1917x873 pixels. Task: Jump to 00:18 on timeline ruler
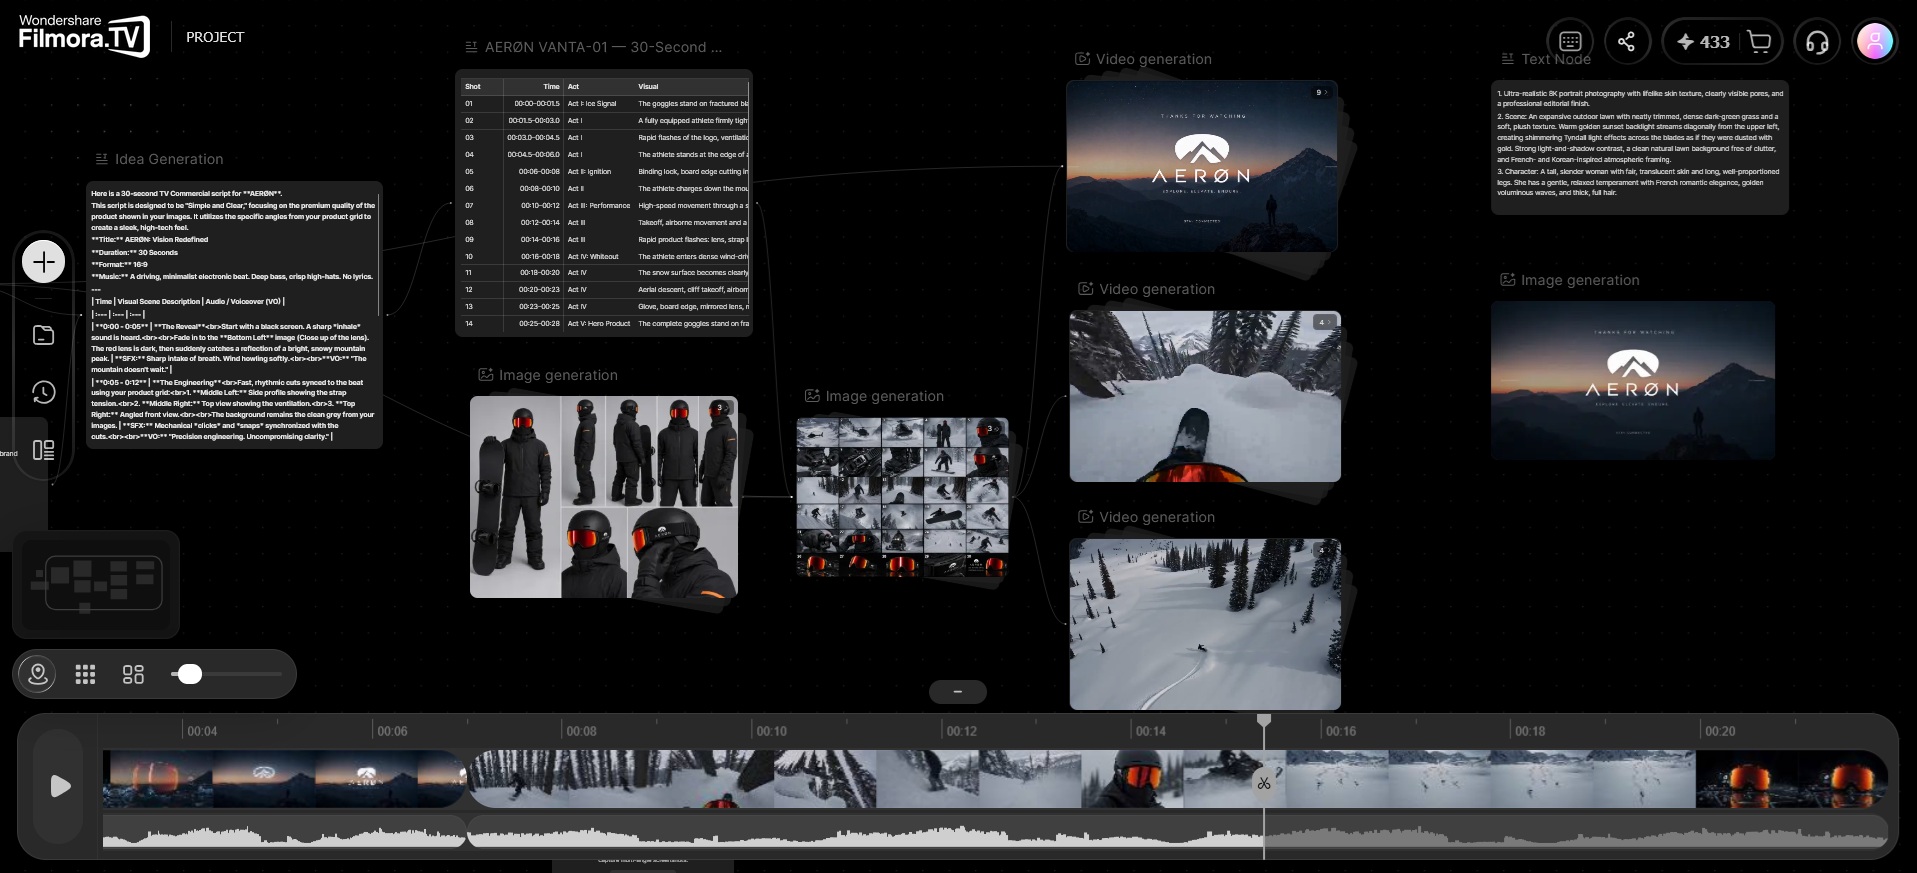point(1530,731)
